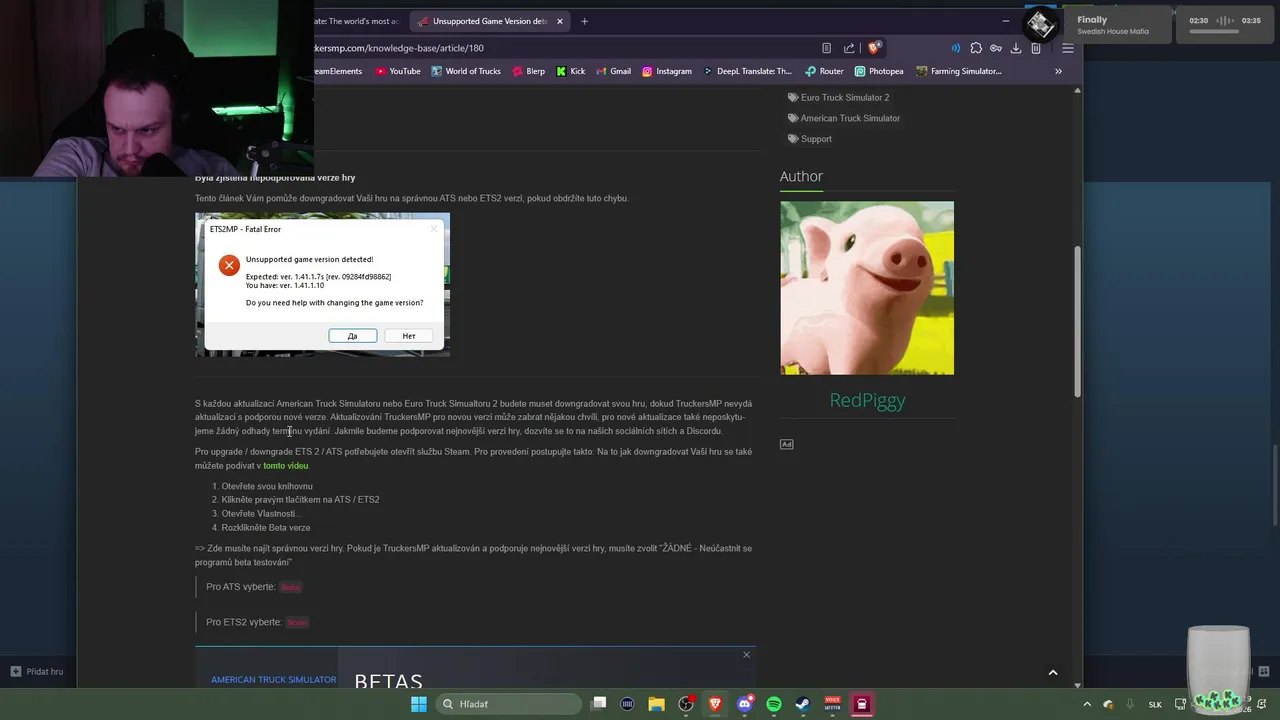Click the tab audio indicator icon in toolbar
Image resolution: width=1280 pixels, height=720 pixels.
[955, 48]
